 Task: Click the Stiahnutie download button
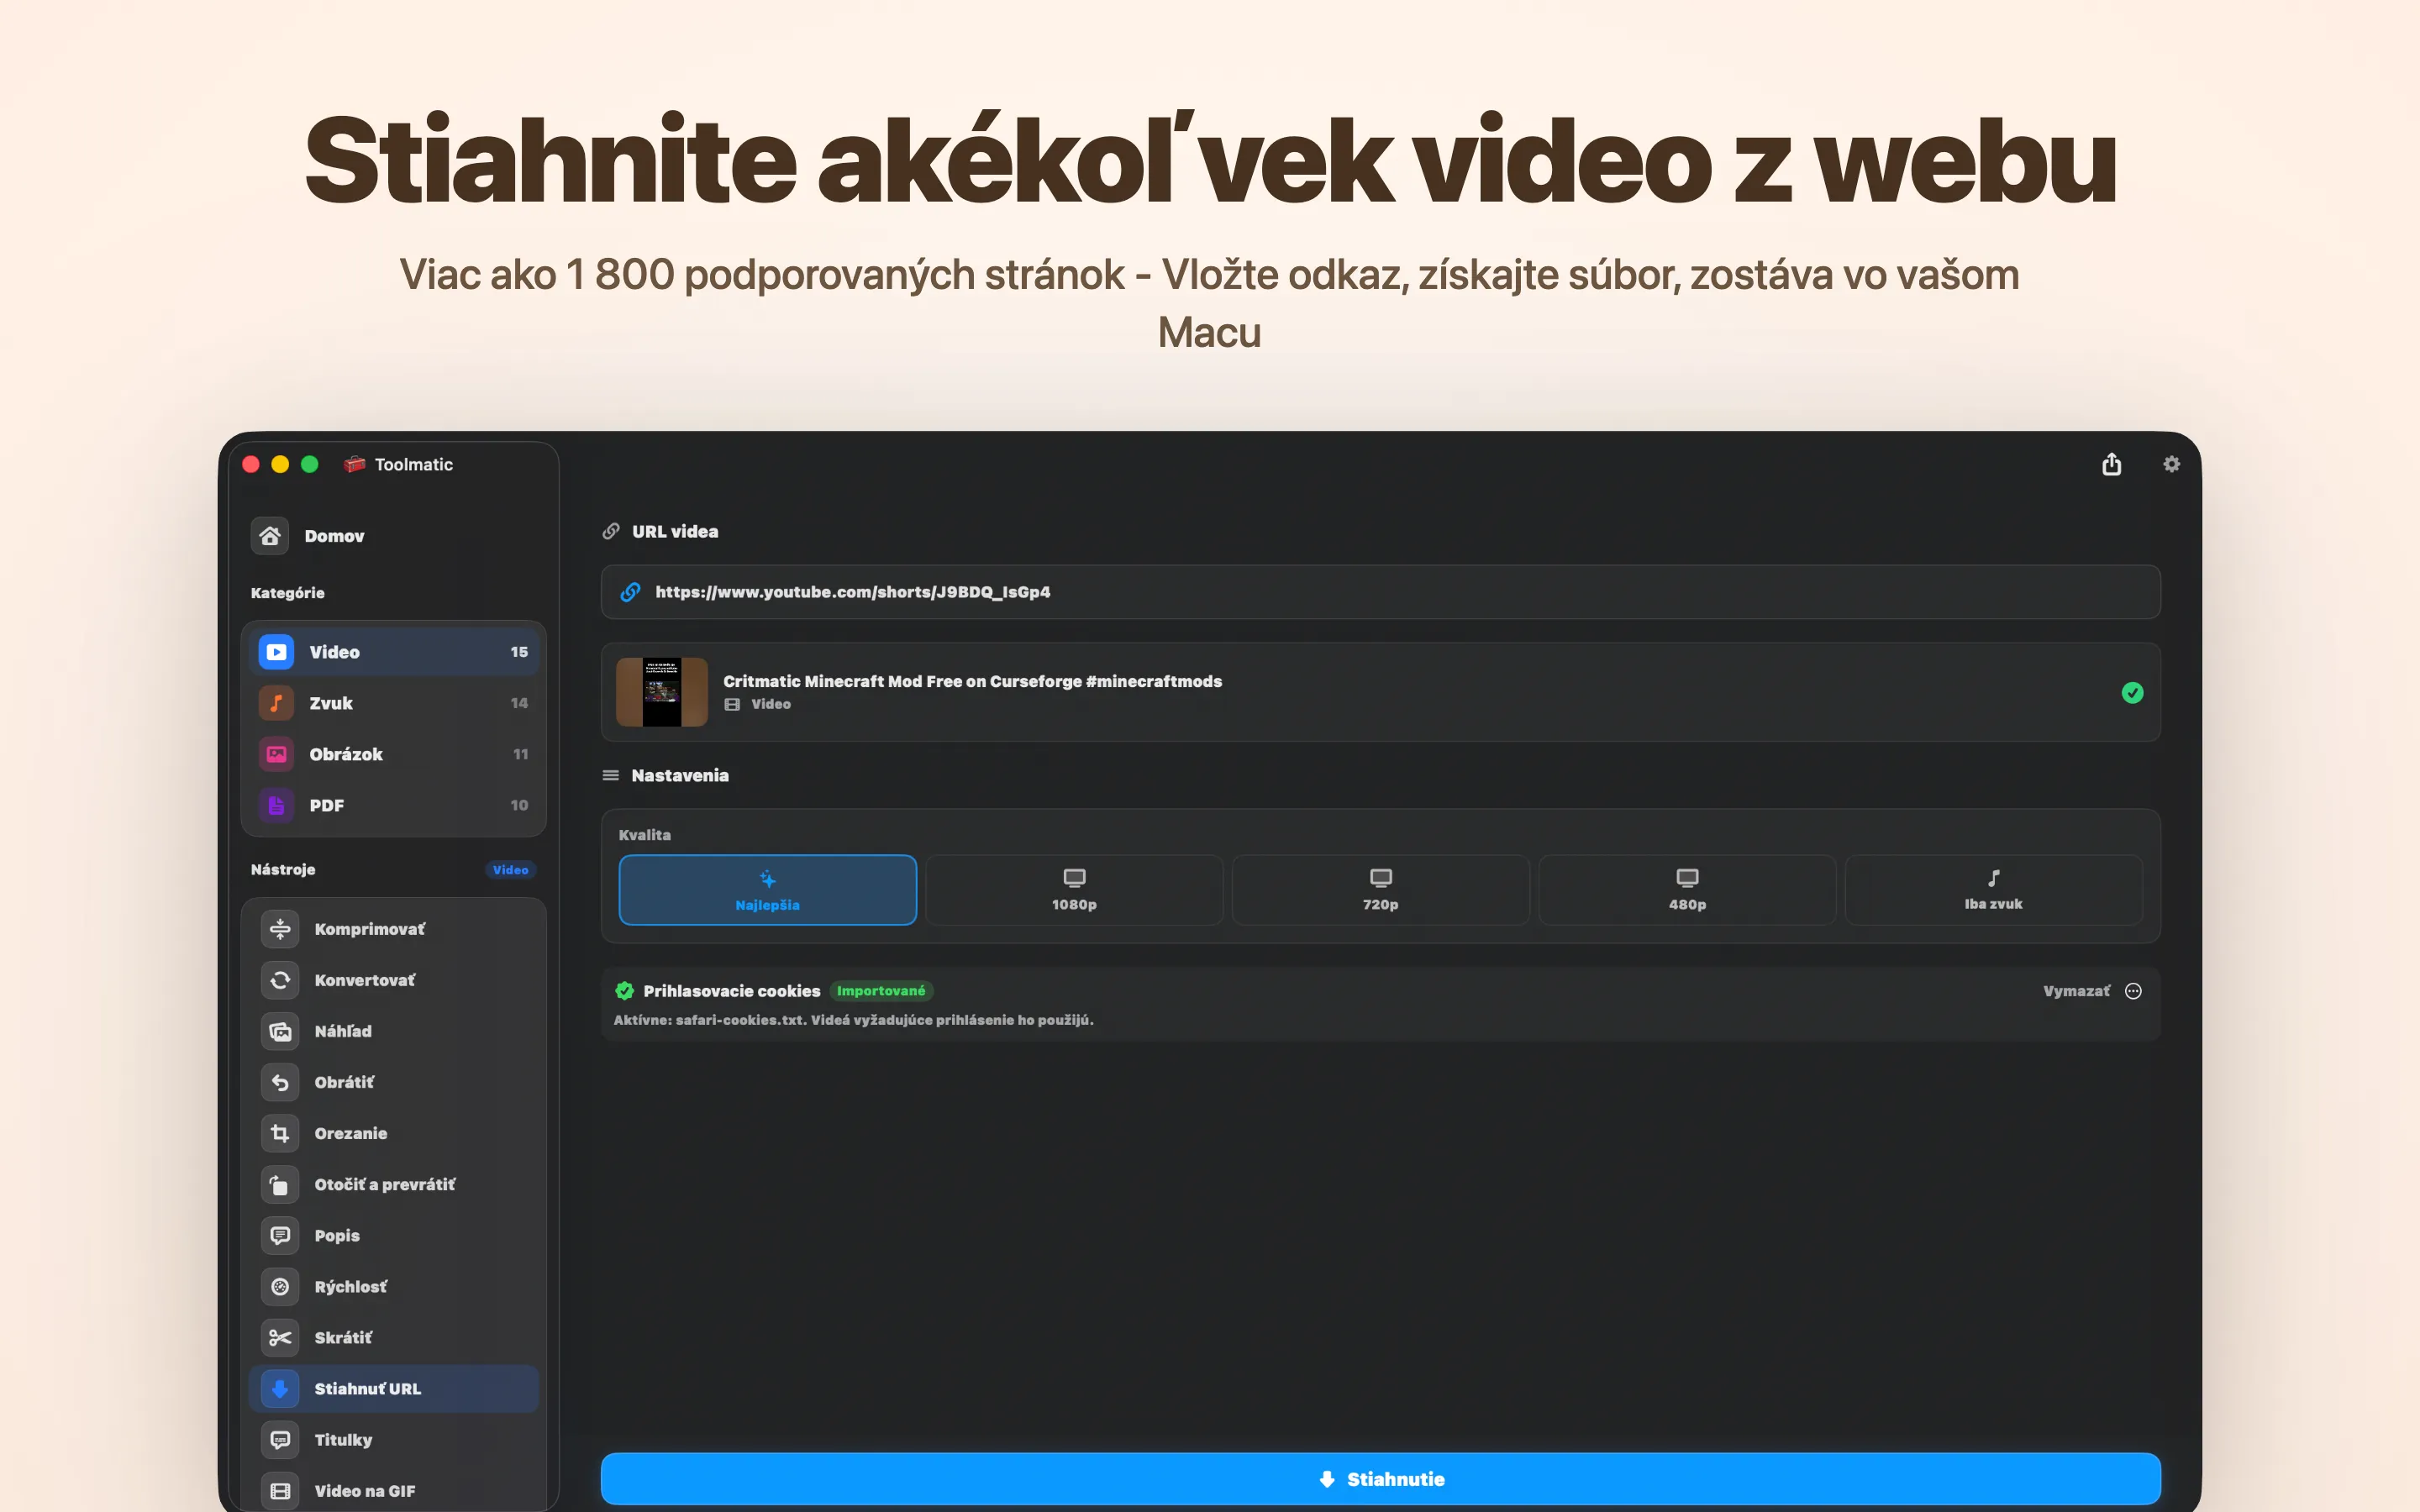point(1381,1479)
